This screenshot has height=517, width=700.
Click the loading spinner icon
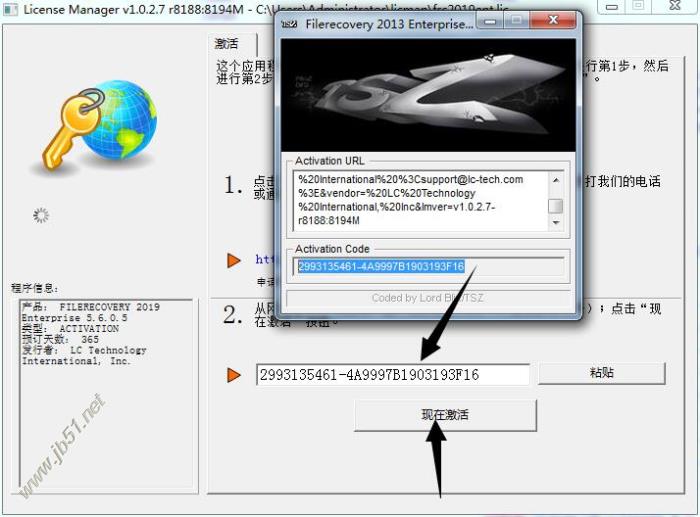[41, 216]
